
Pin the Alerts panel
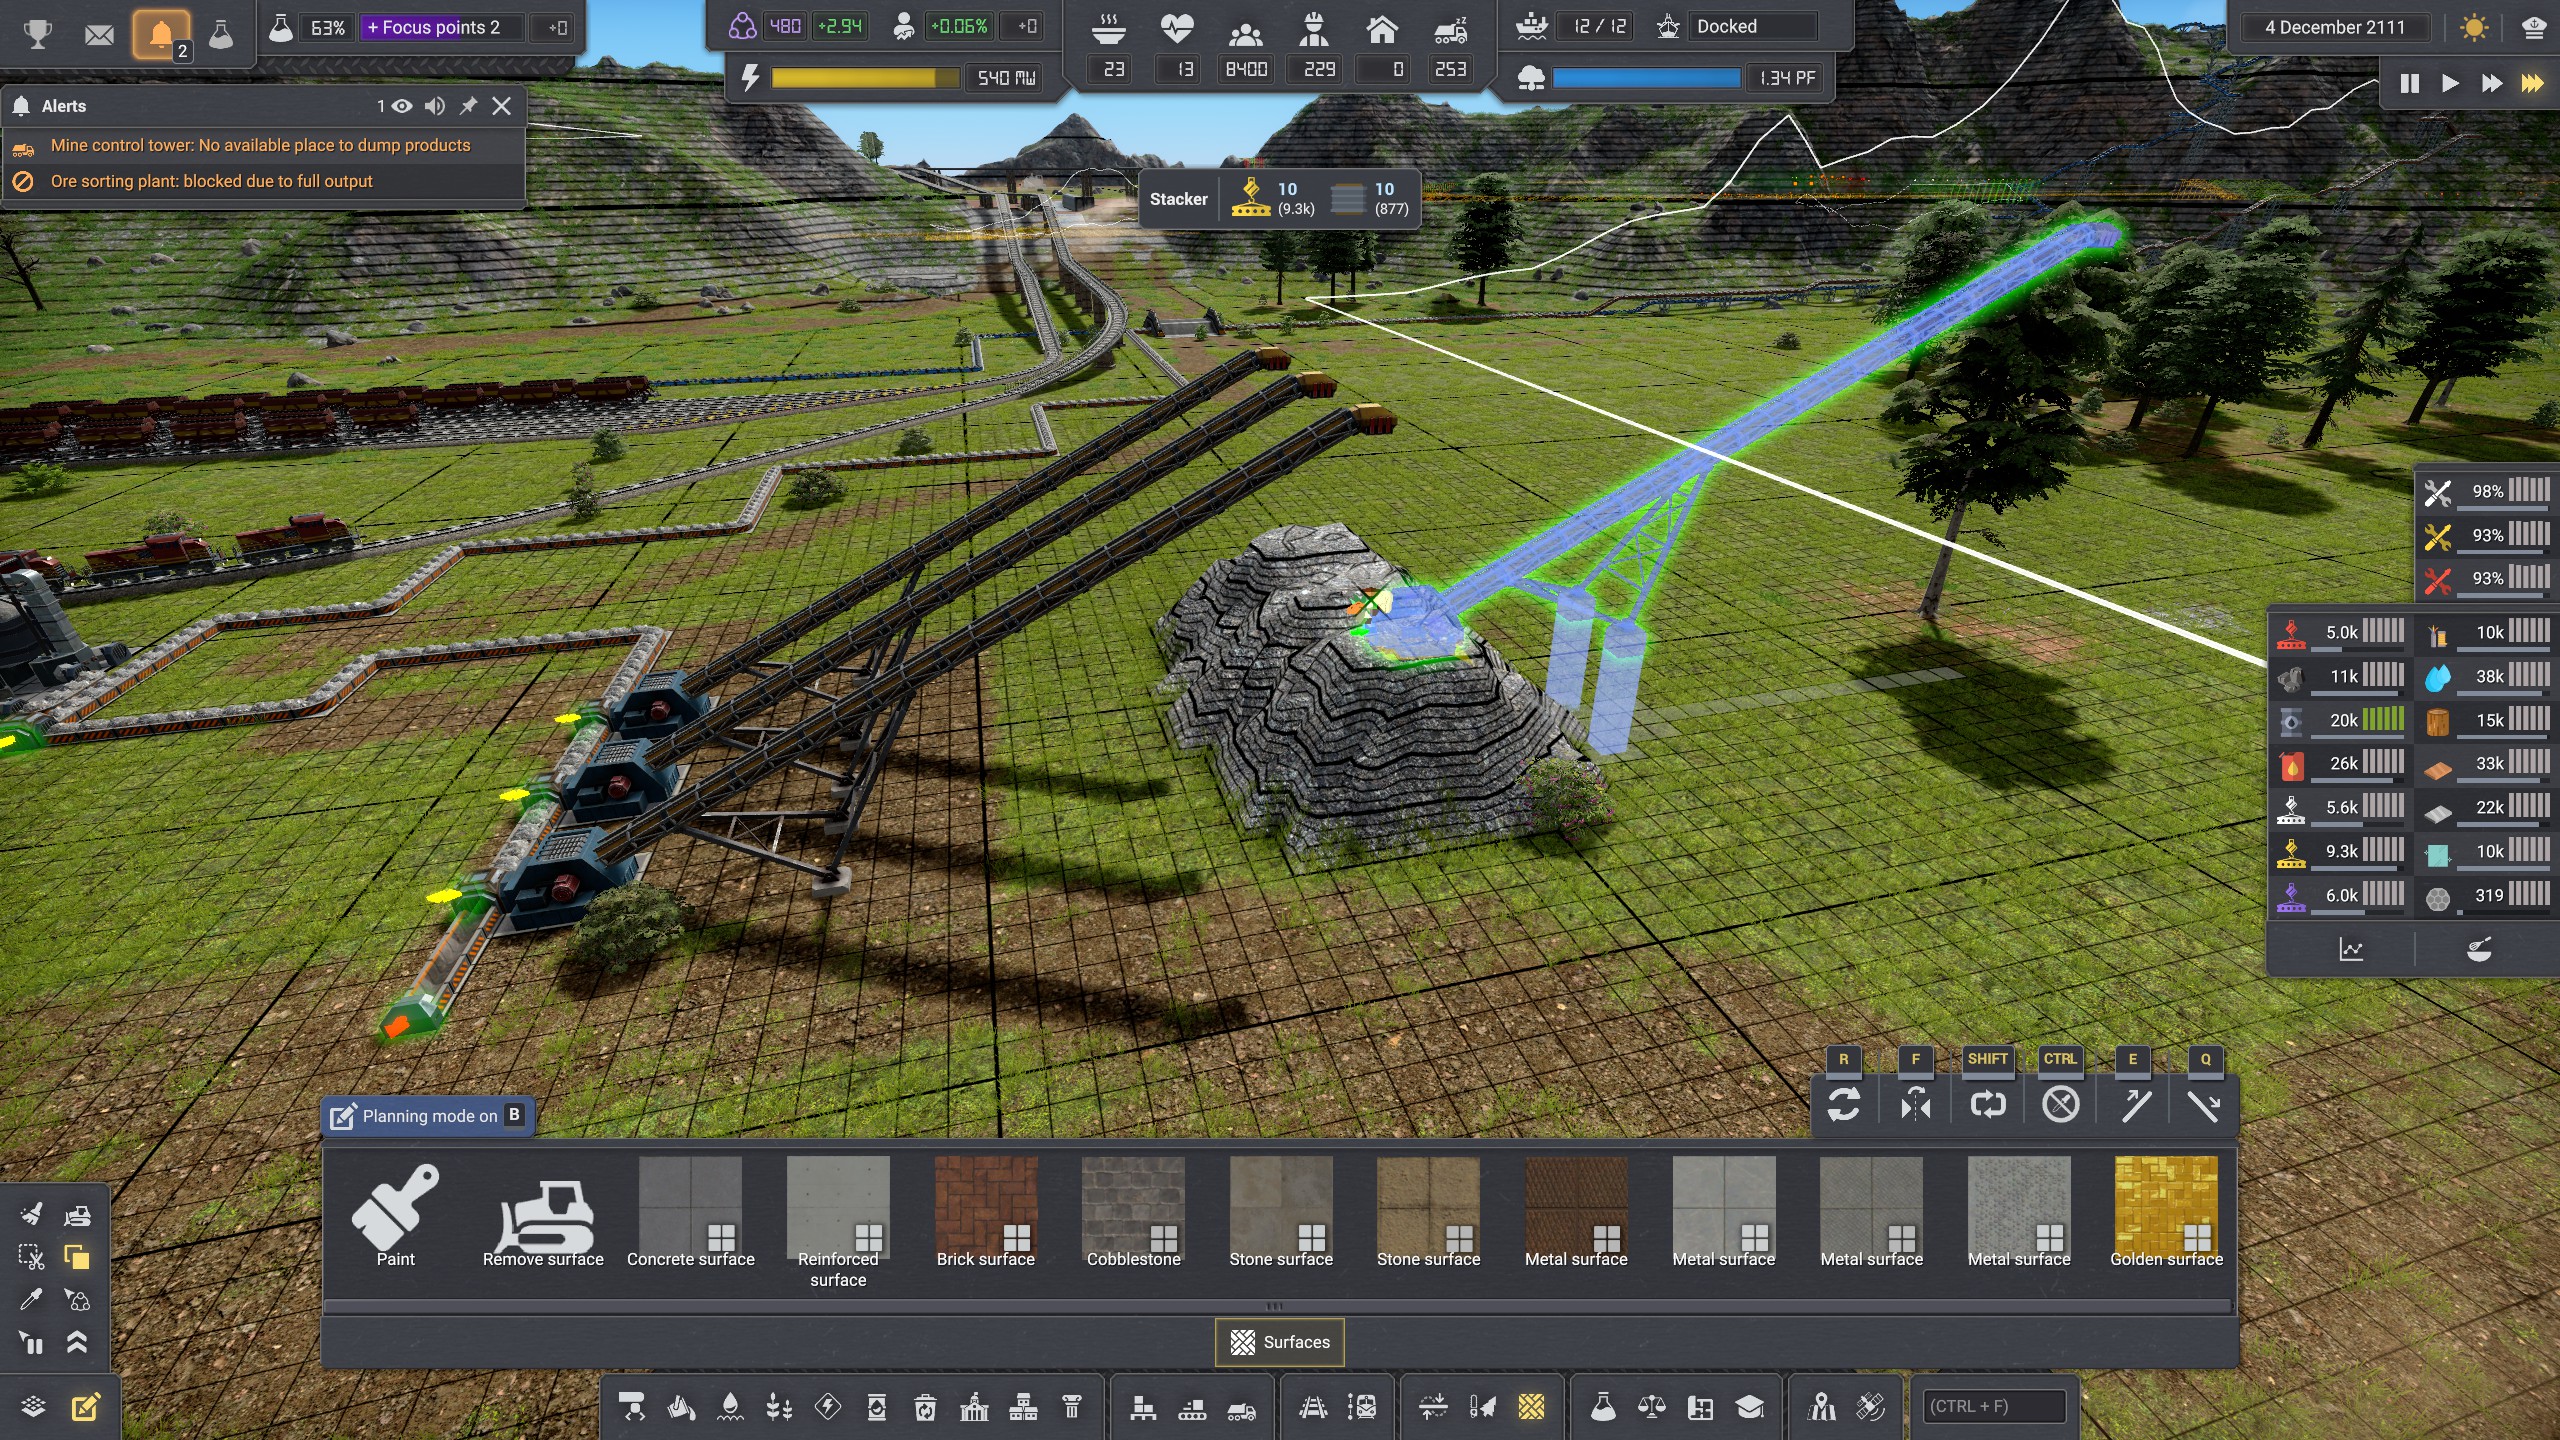coord(468,106)
